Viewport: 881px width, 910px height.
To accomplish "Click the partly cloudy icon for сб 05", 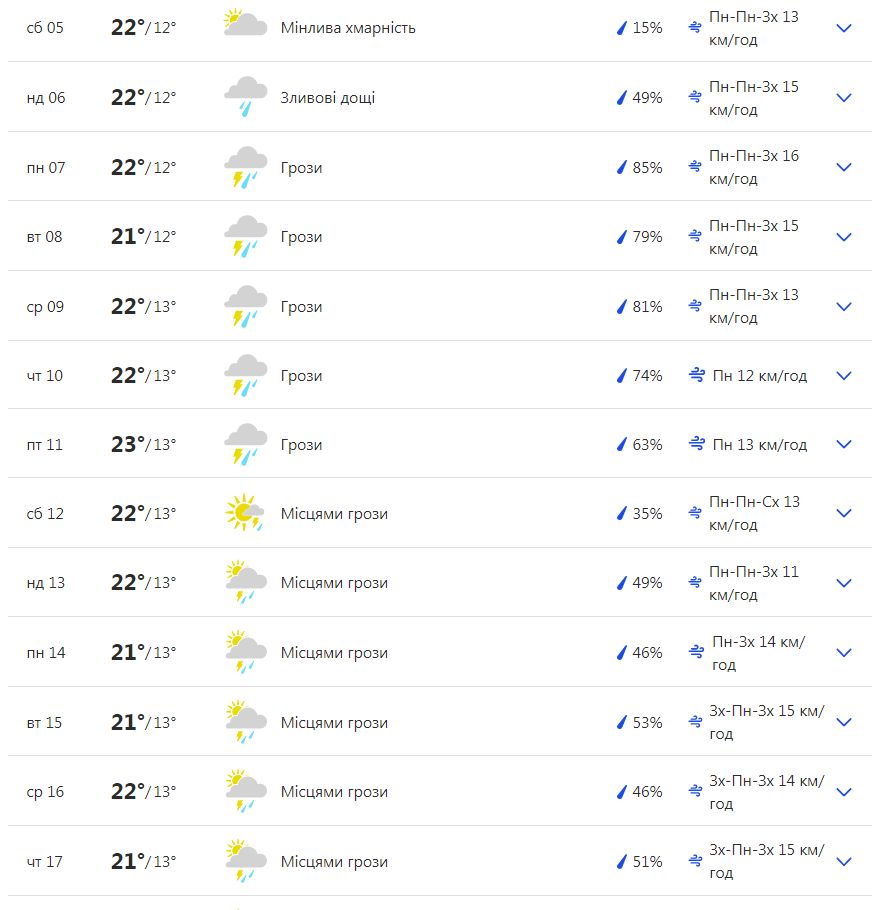I will [245, 24].
